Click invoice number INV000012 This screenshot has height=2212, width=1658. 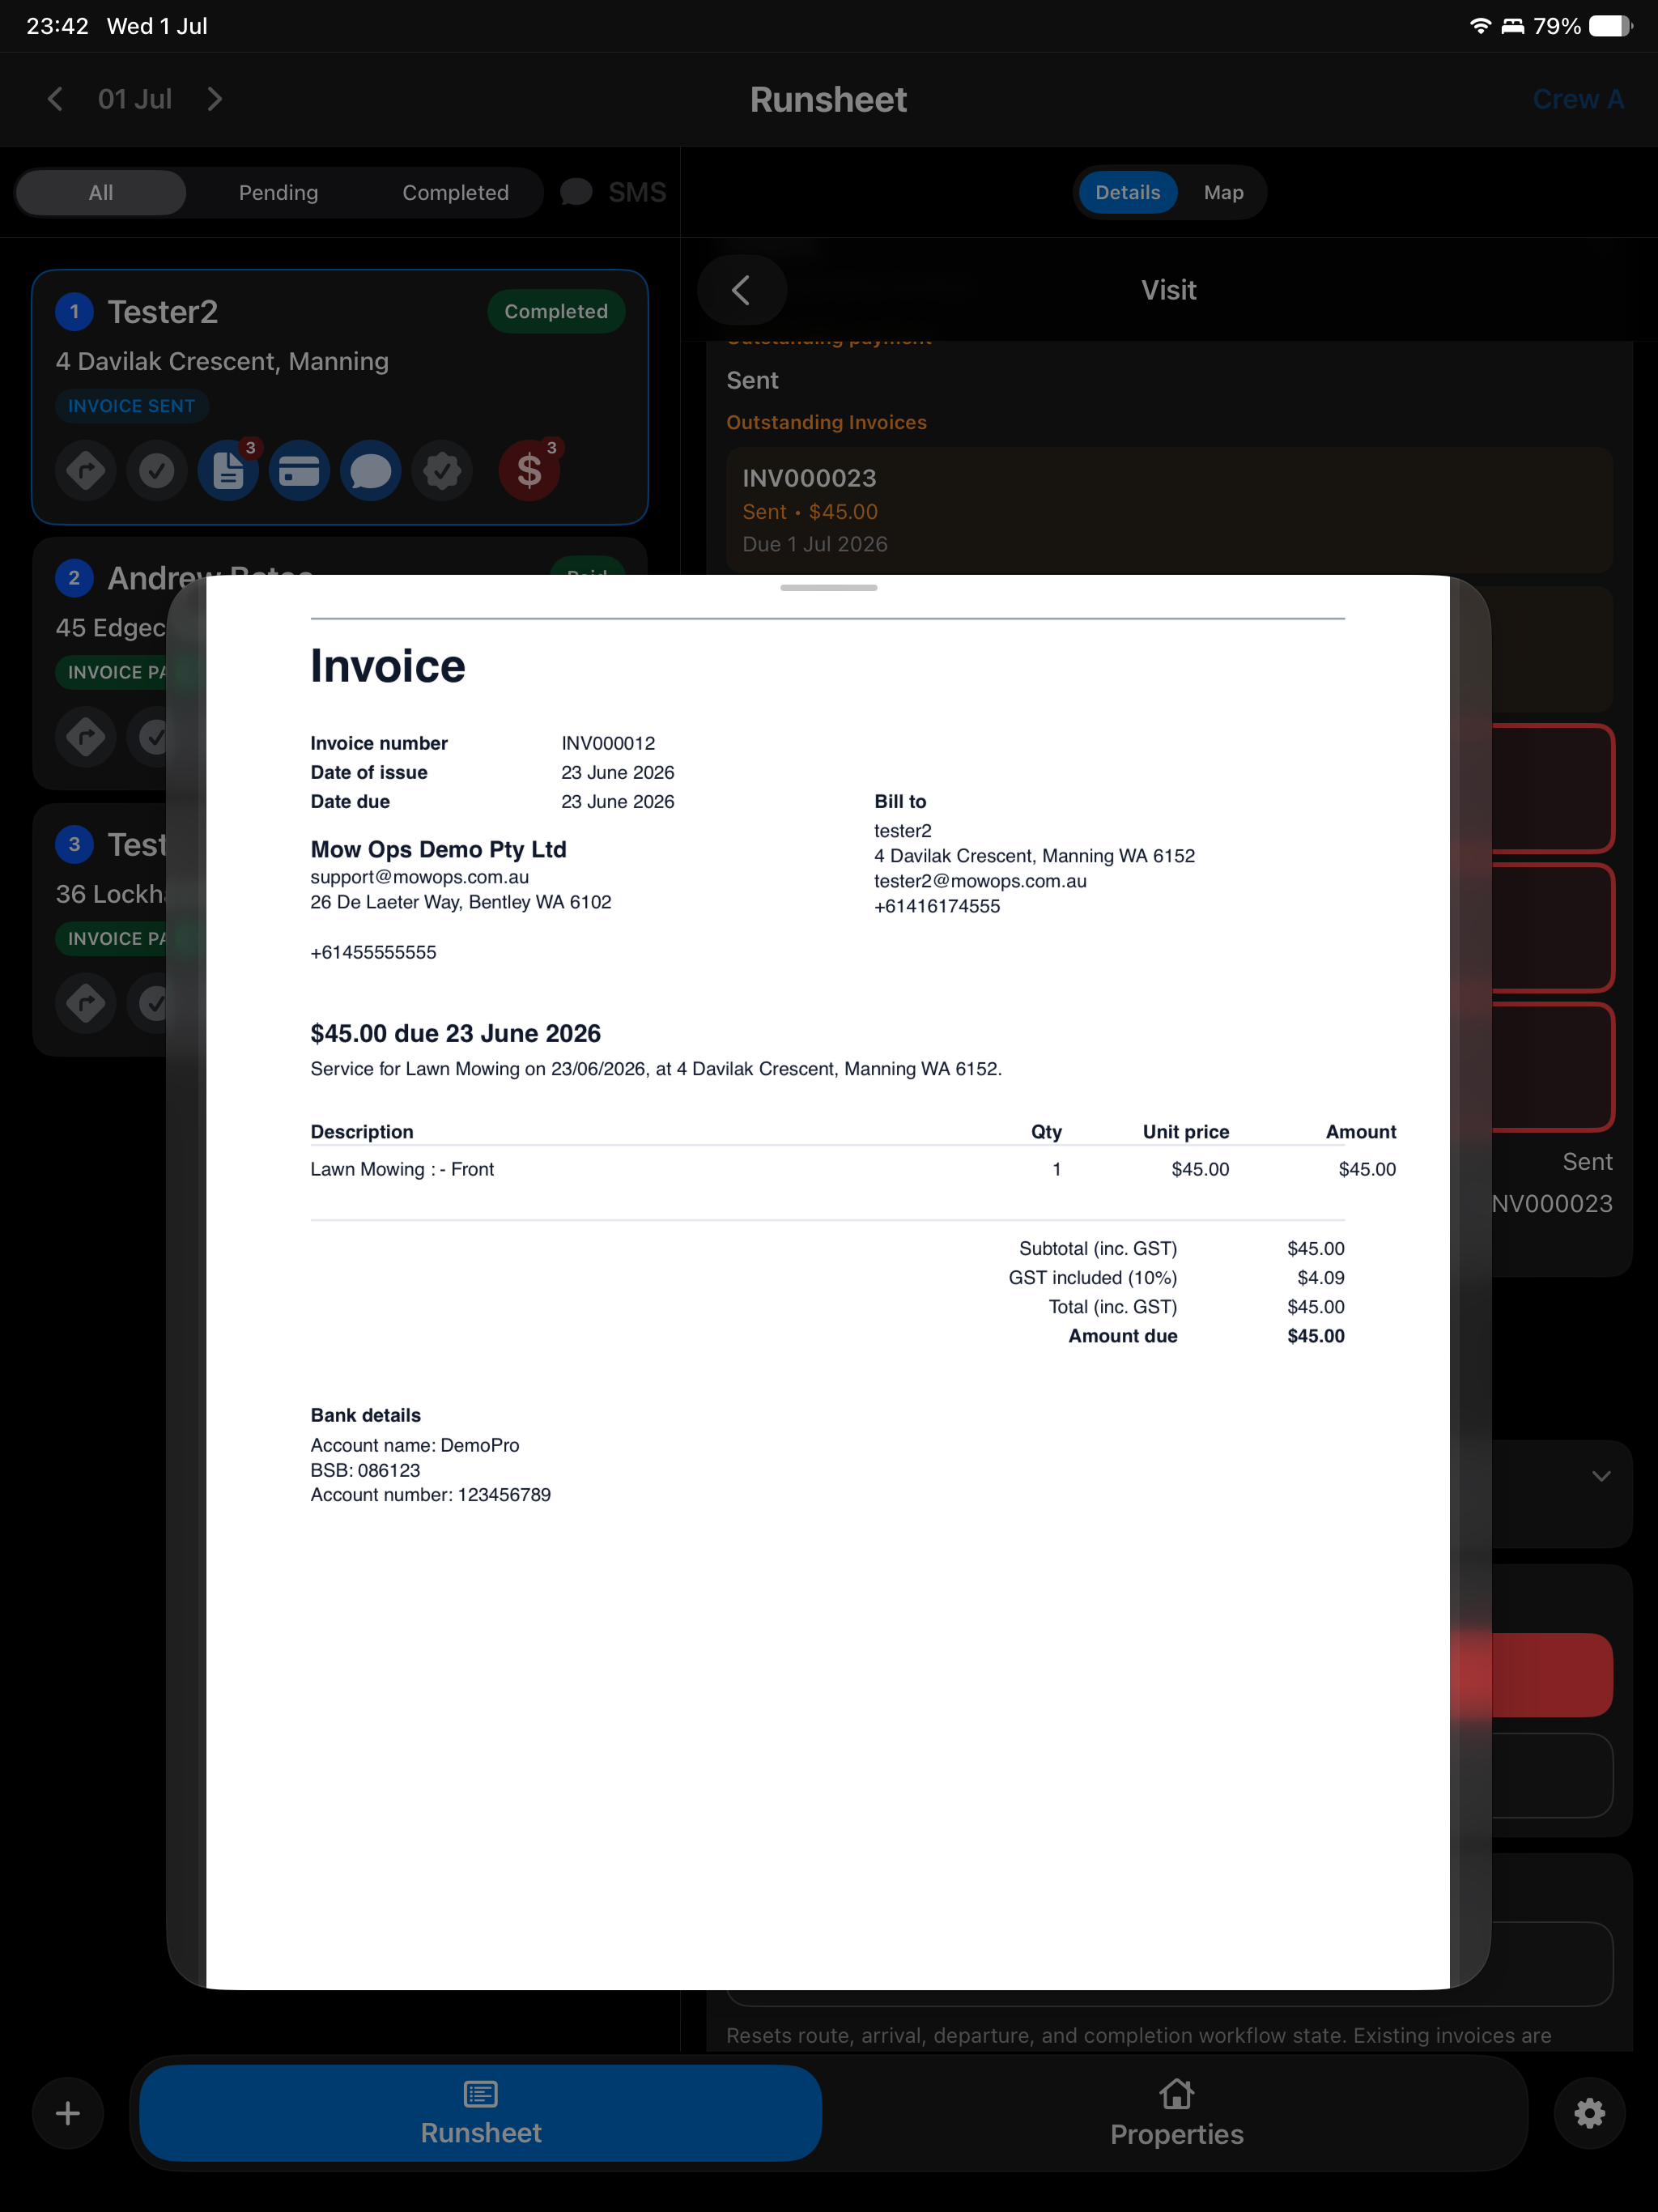(608, 743)
